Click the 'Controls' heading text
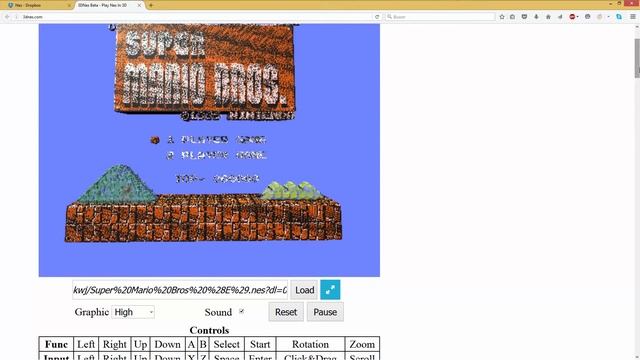Viewport: 640px width, 360px height. [209, 330]
